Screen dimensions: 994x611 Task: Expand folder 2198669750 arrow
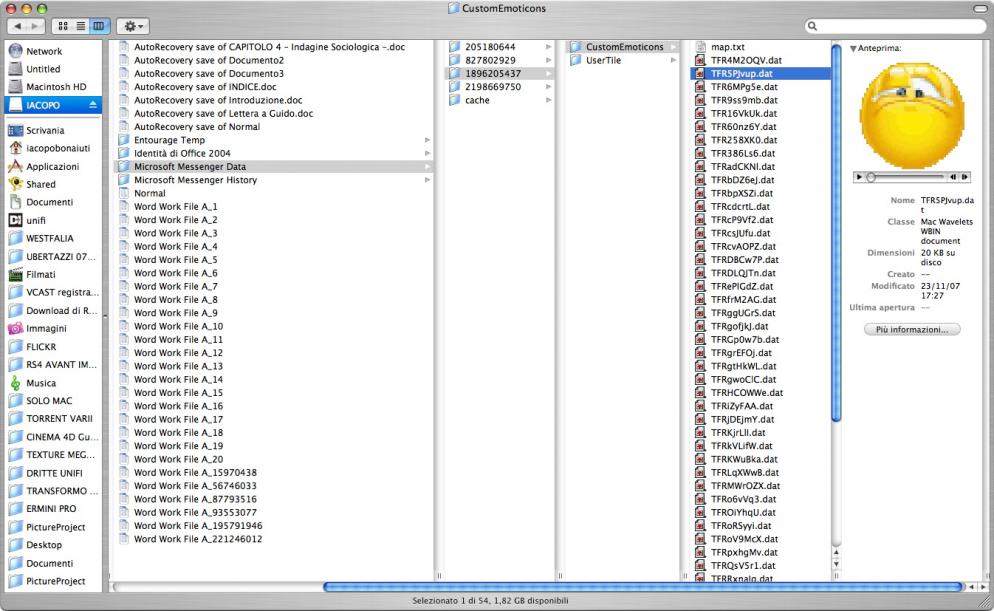click(x=548, y=87)
